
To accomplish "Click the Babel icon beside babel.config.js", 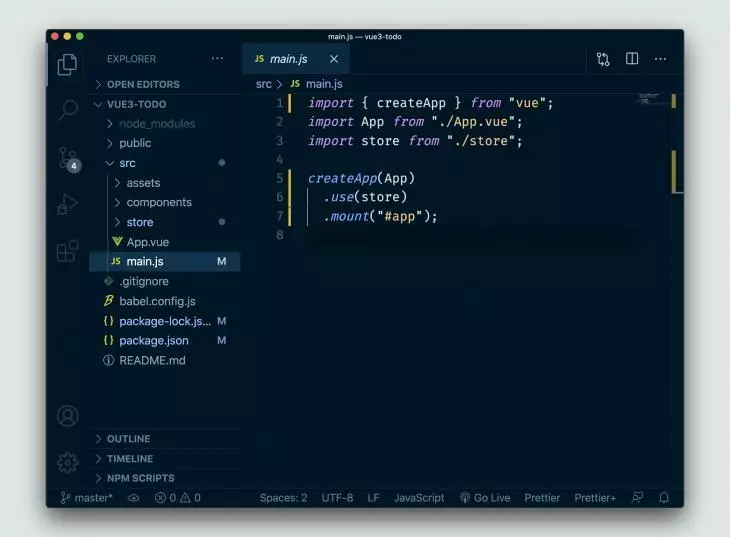I will pyautogui.click(x=108, y=301).
